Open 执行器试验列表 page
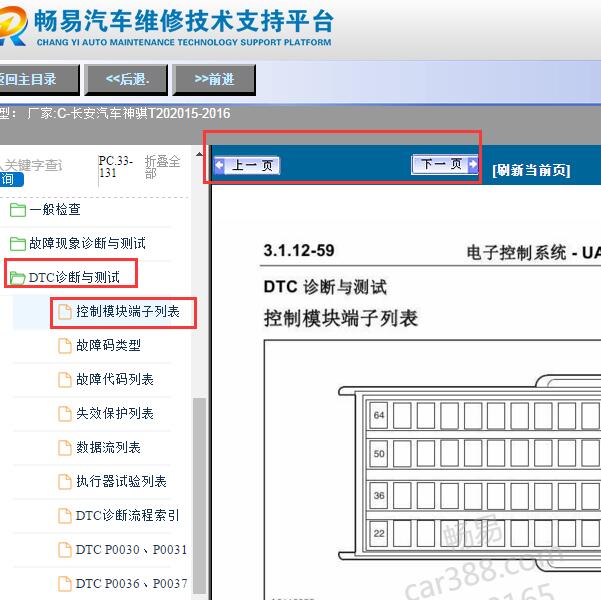This screenshot has width=601, height=600. [x=121, y=481]
